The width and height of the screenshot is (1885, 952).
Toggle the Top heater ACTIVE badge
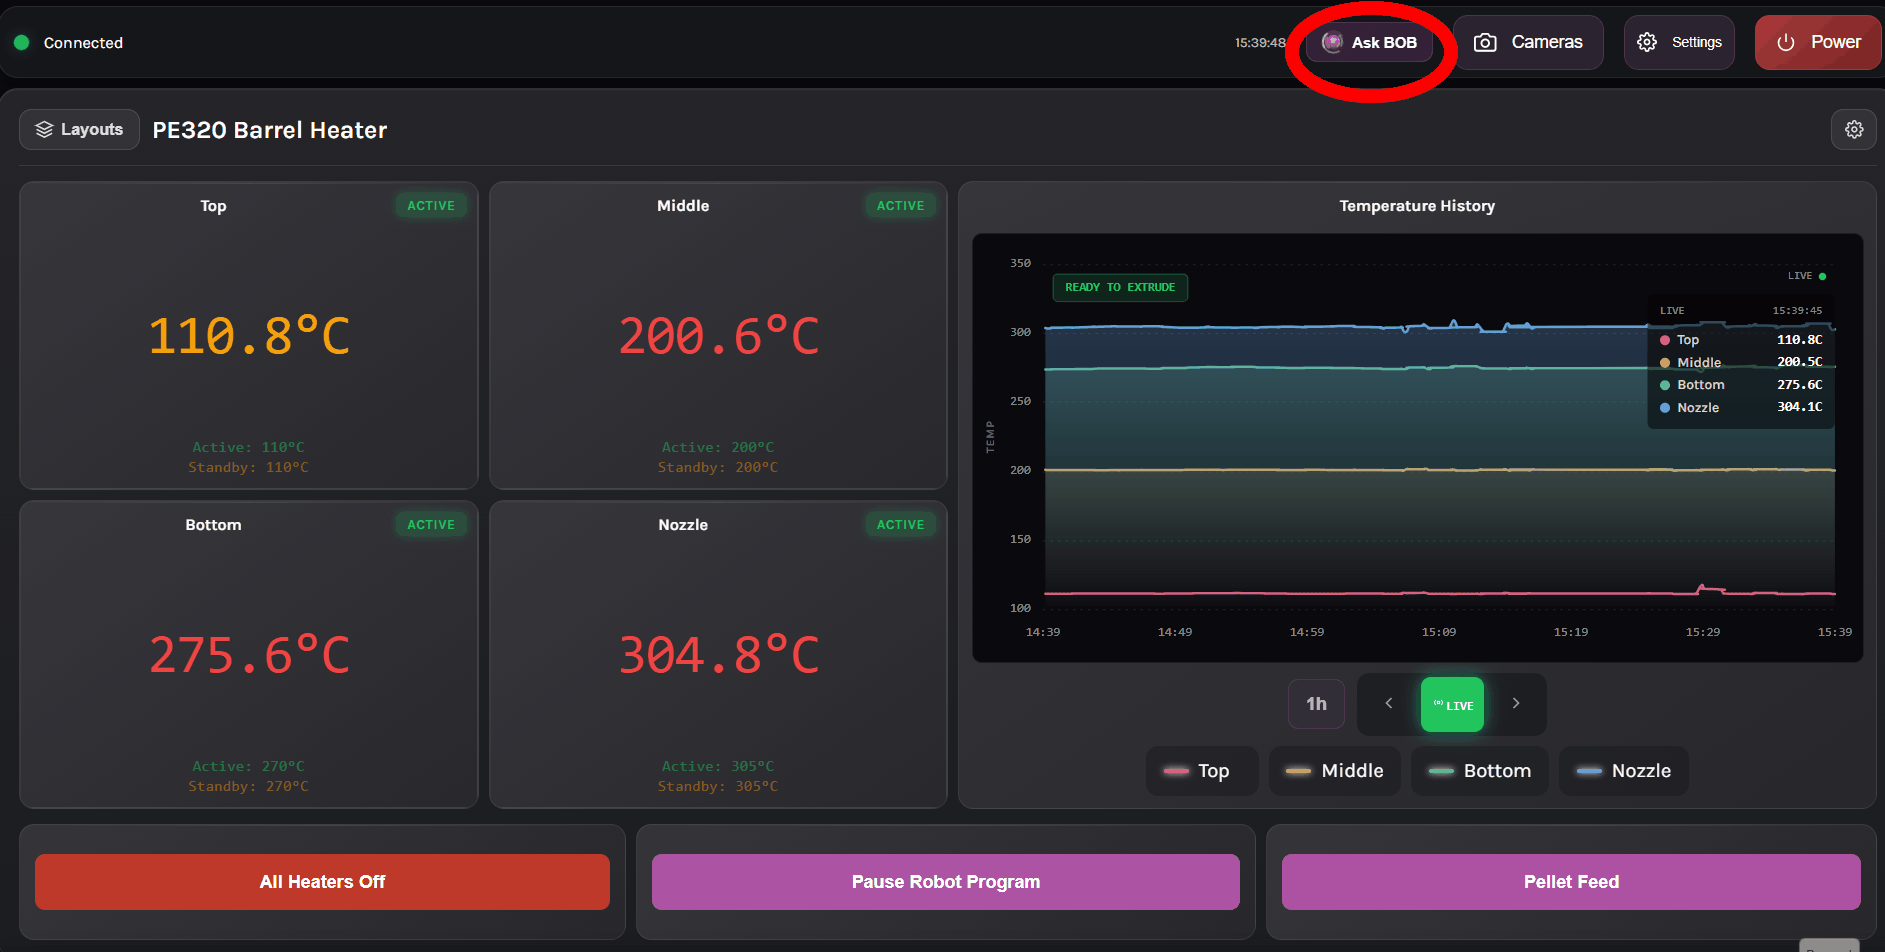click(431, 205)
